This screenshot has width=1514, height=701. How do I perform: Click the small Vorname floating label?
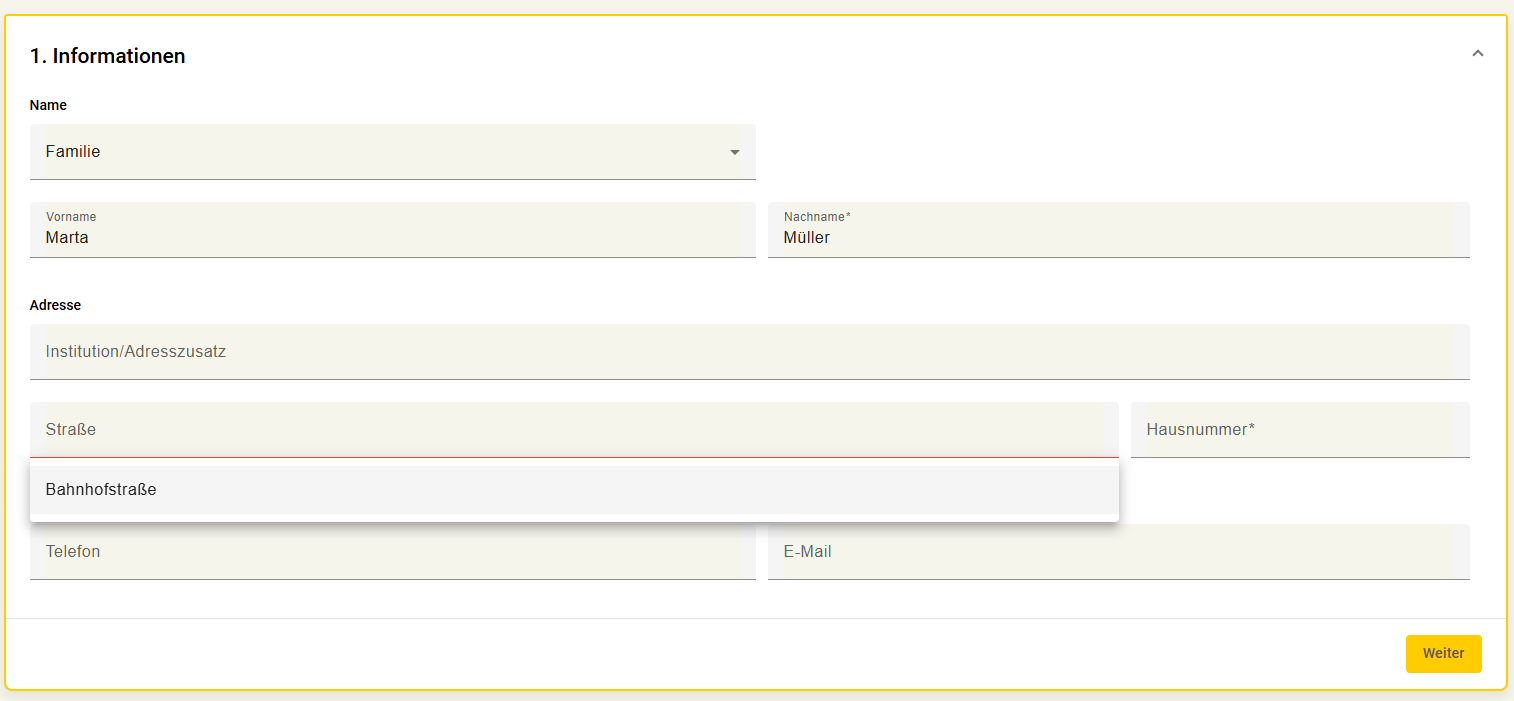71,217
